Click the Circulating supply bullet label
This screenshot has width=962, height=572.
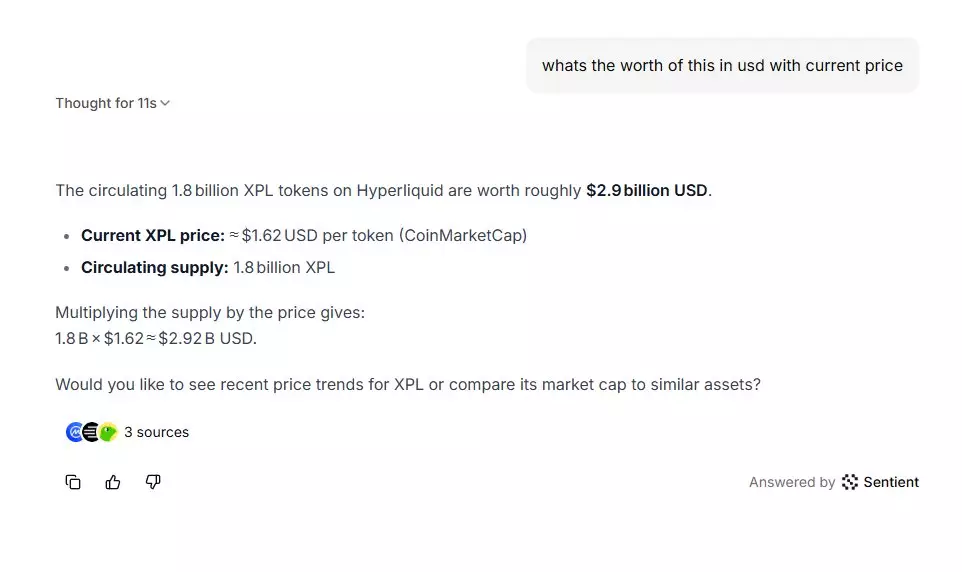(x=154, y=268)
